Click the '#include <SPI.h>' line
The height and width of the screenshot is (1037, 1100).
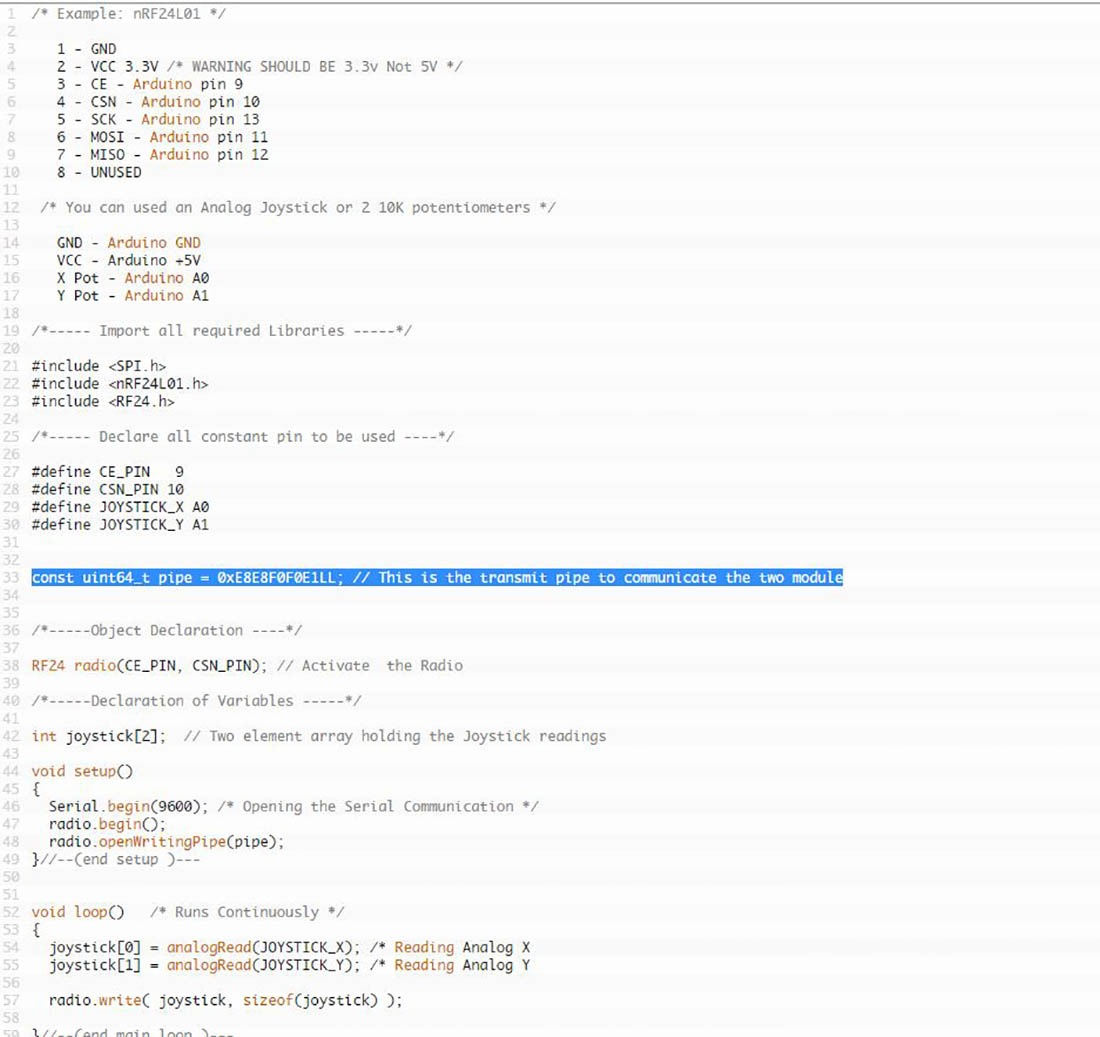(99, 366)
